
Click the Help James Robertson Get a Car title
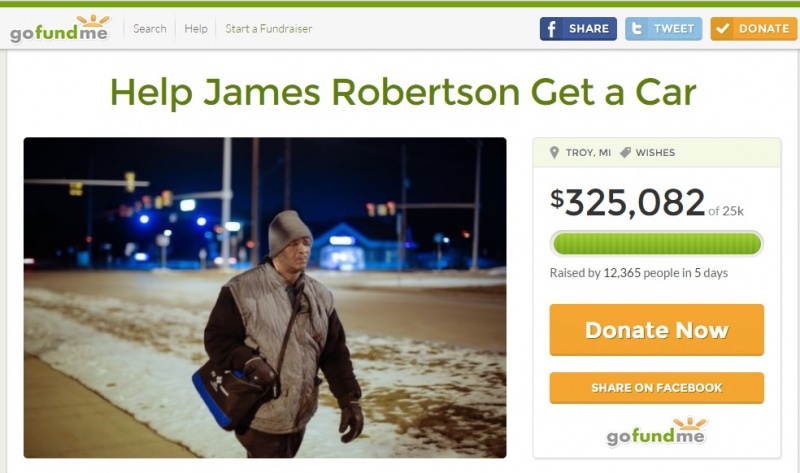pyautogui.click(x=403, y=92)
